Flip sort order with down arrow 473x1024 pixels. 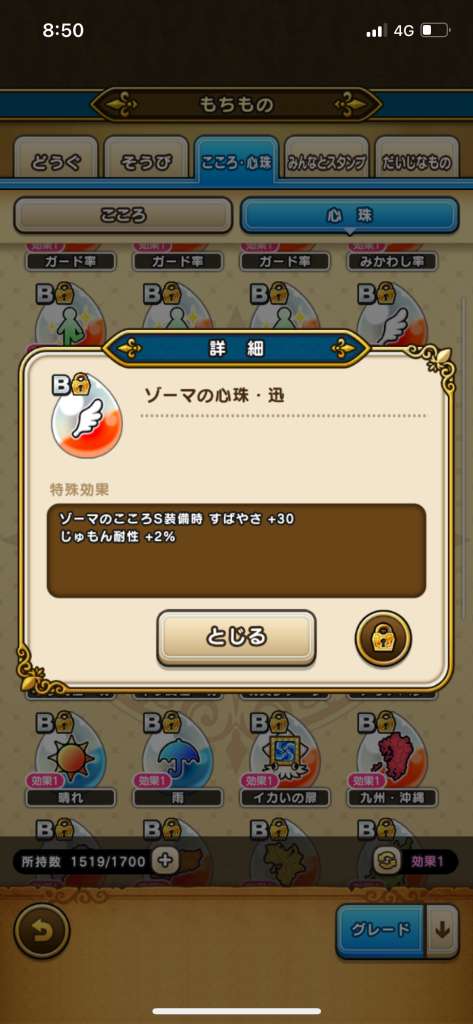pyautogui.click(x=443, y=931)
